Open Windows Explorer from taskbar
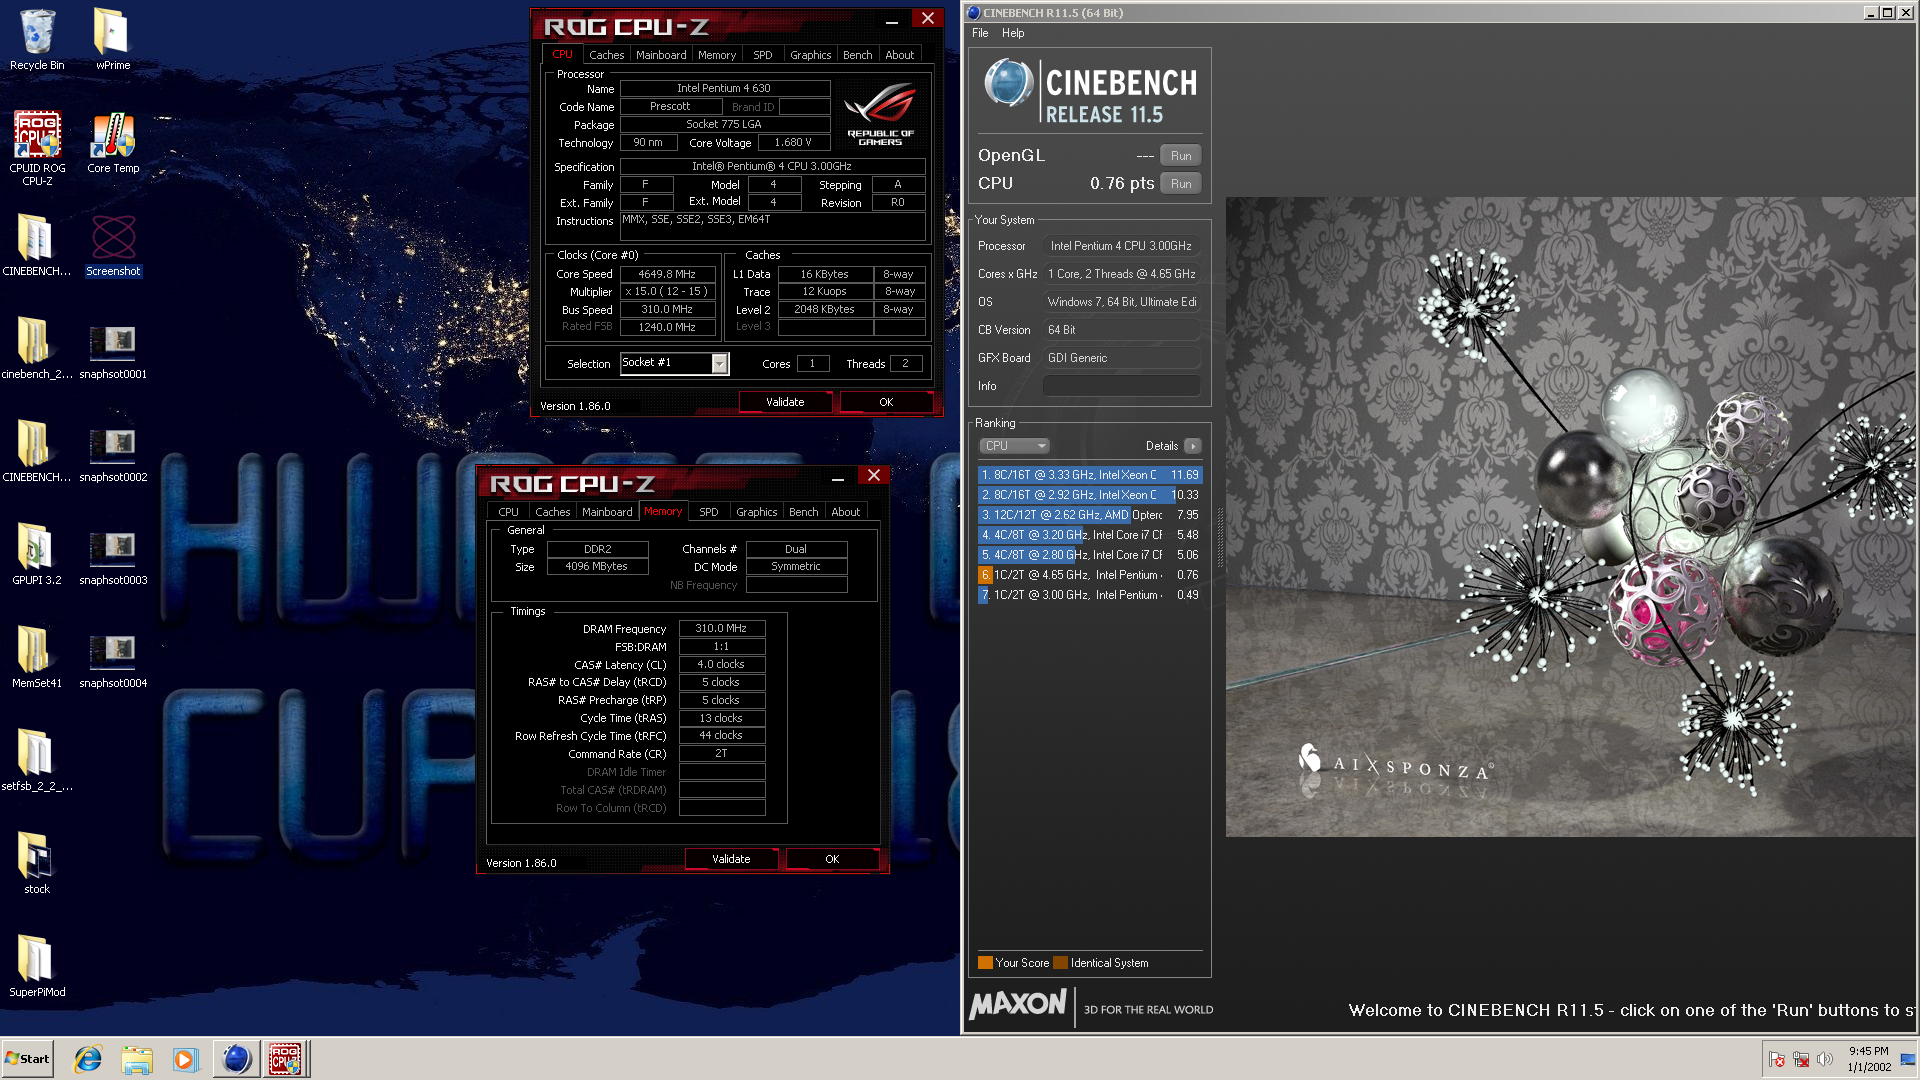 pos(137,1059)
